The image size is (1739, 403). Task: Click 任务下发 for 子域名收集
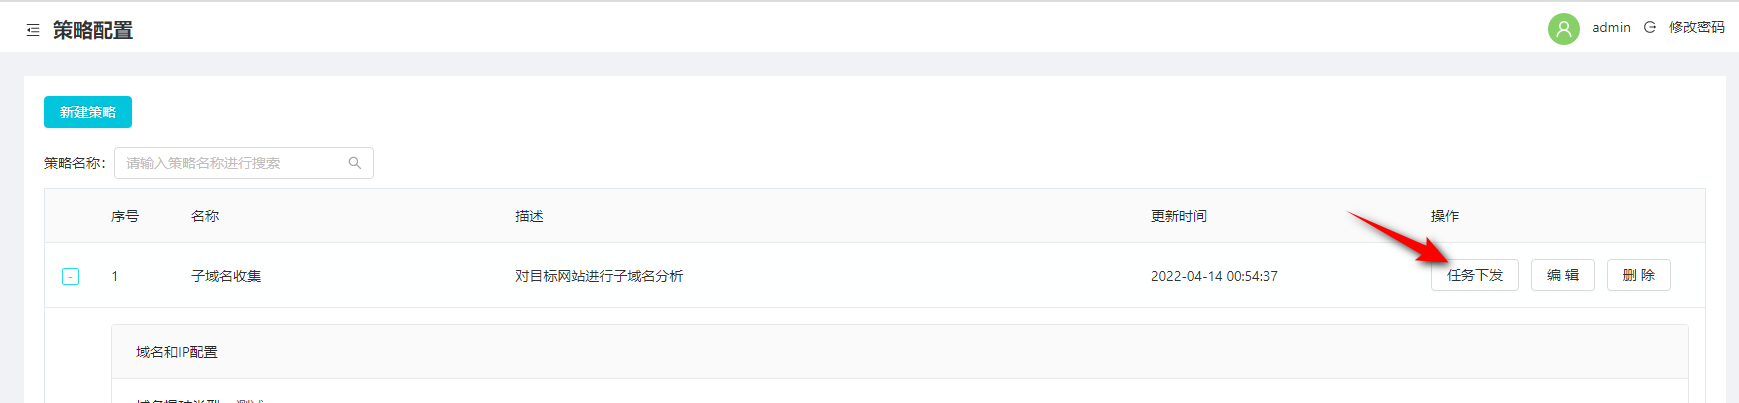coord(1474,275)
